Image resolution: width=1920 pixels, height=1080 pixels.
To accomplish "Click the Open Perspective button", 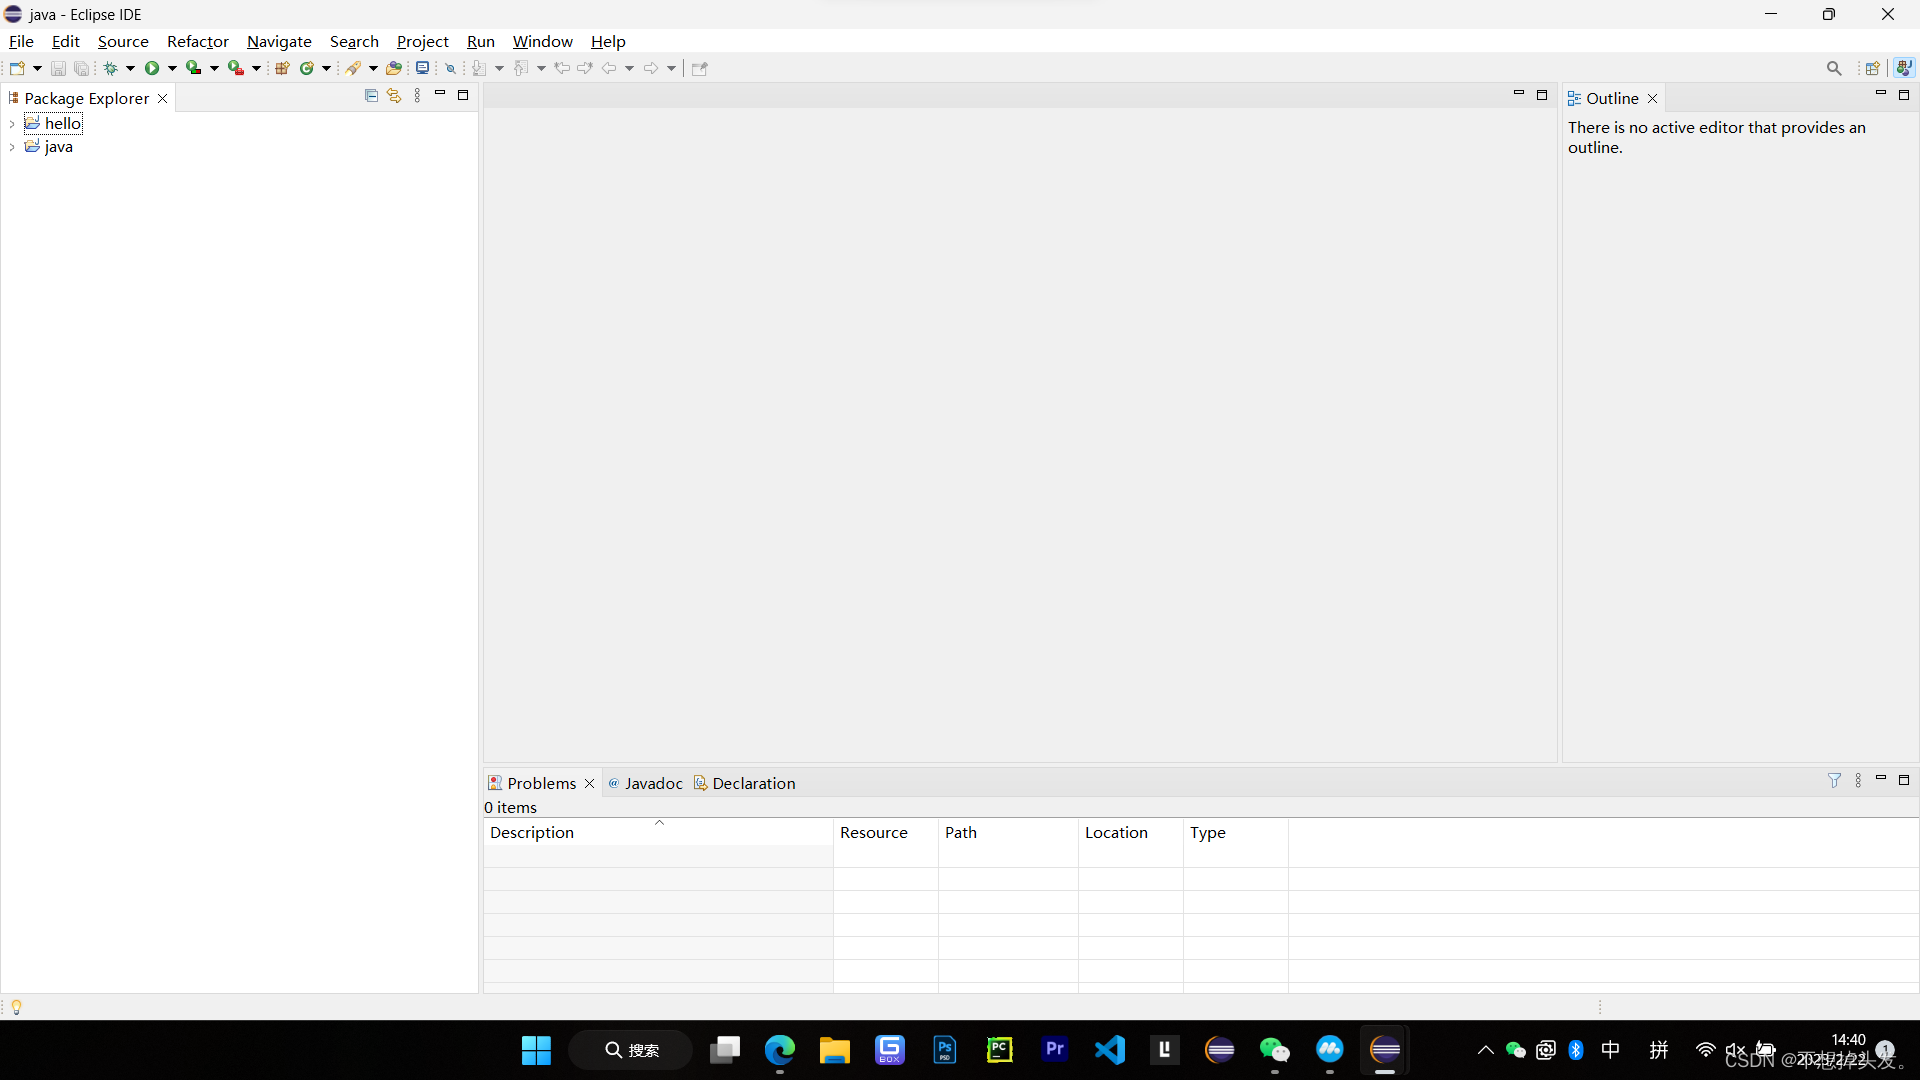I will (x=1872, y=68).
